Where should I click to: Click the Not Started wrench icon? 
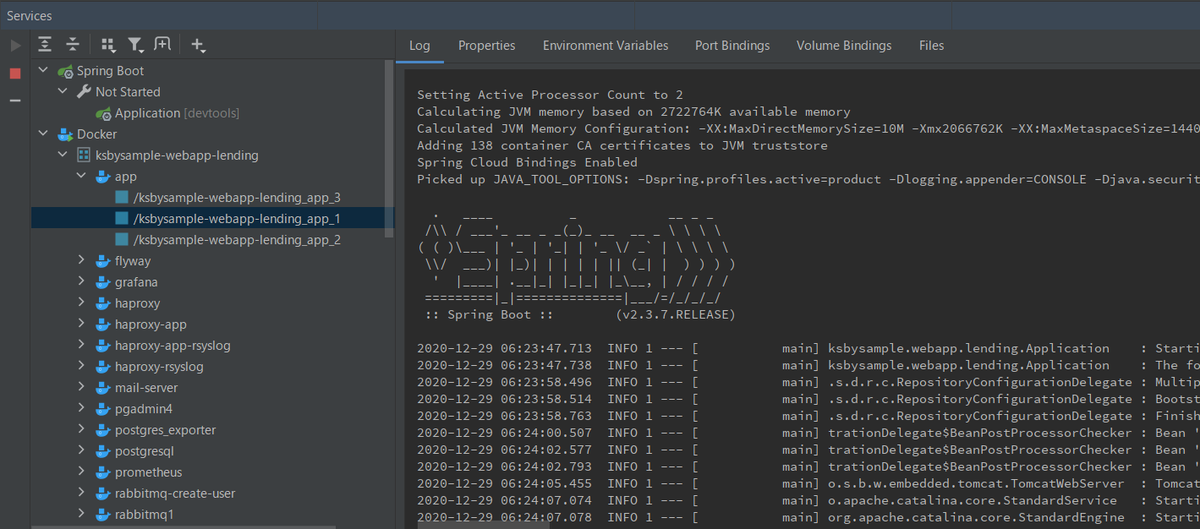coord(84,92)
